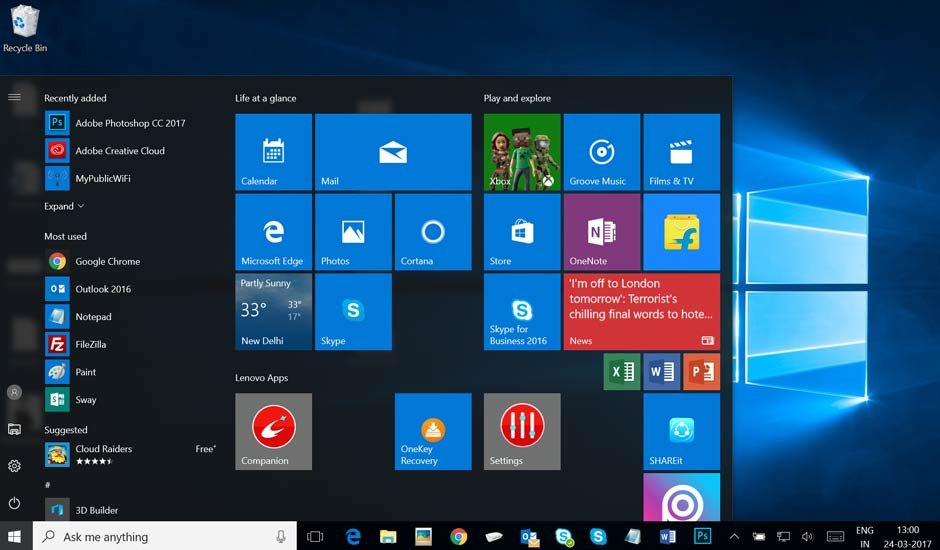Click the Lenovo Apps group header
The height and width of the screenshot is (550, 940).
coord(261,378)
